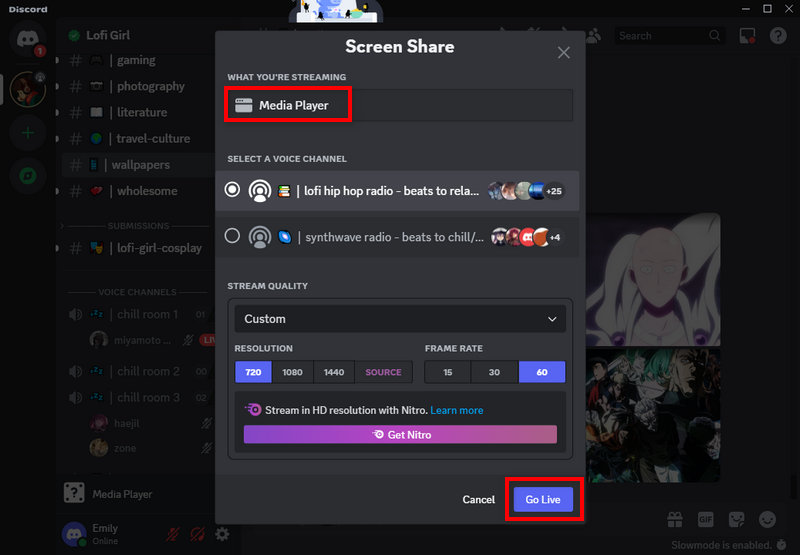800x555 pixels.
Task: Open the gift icon in chat bar
Action: [x=675, y=520]
